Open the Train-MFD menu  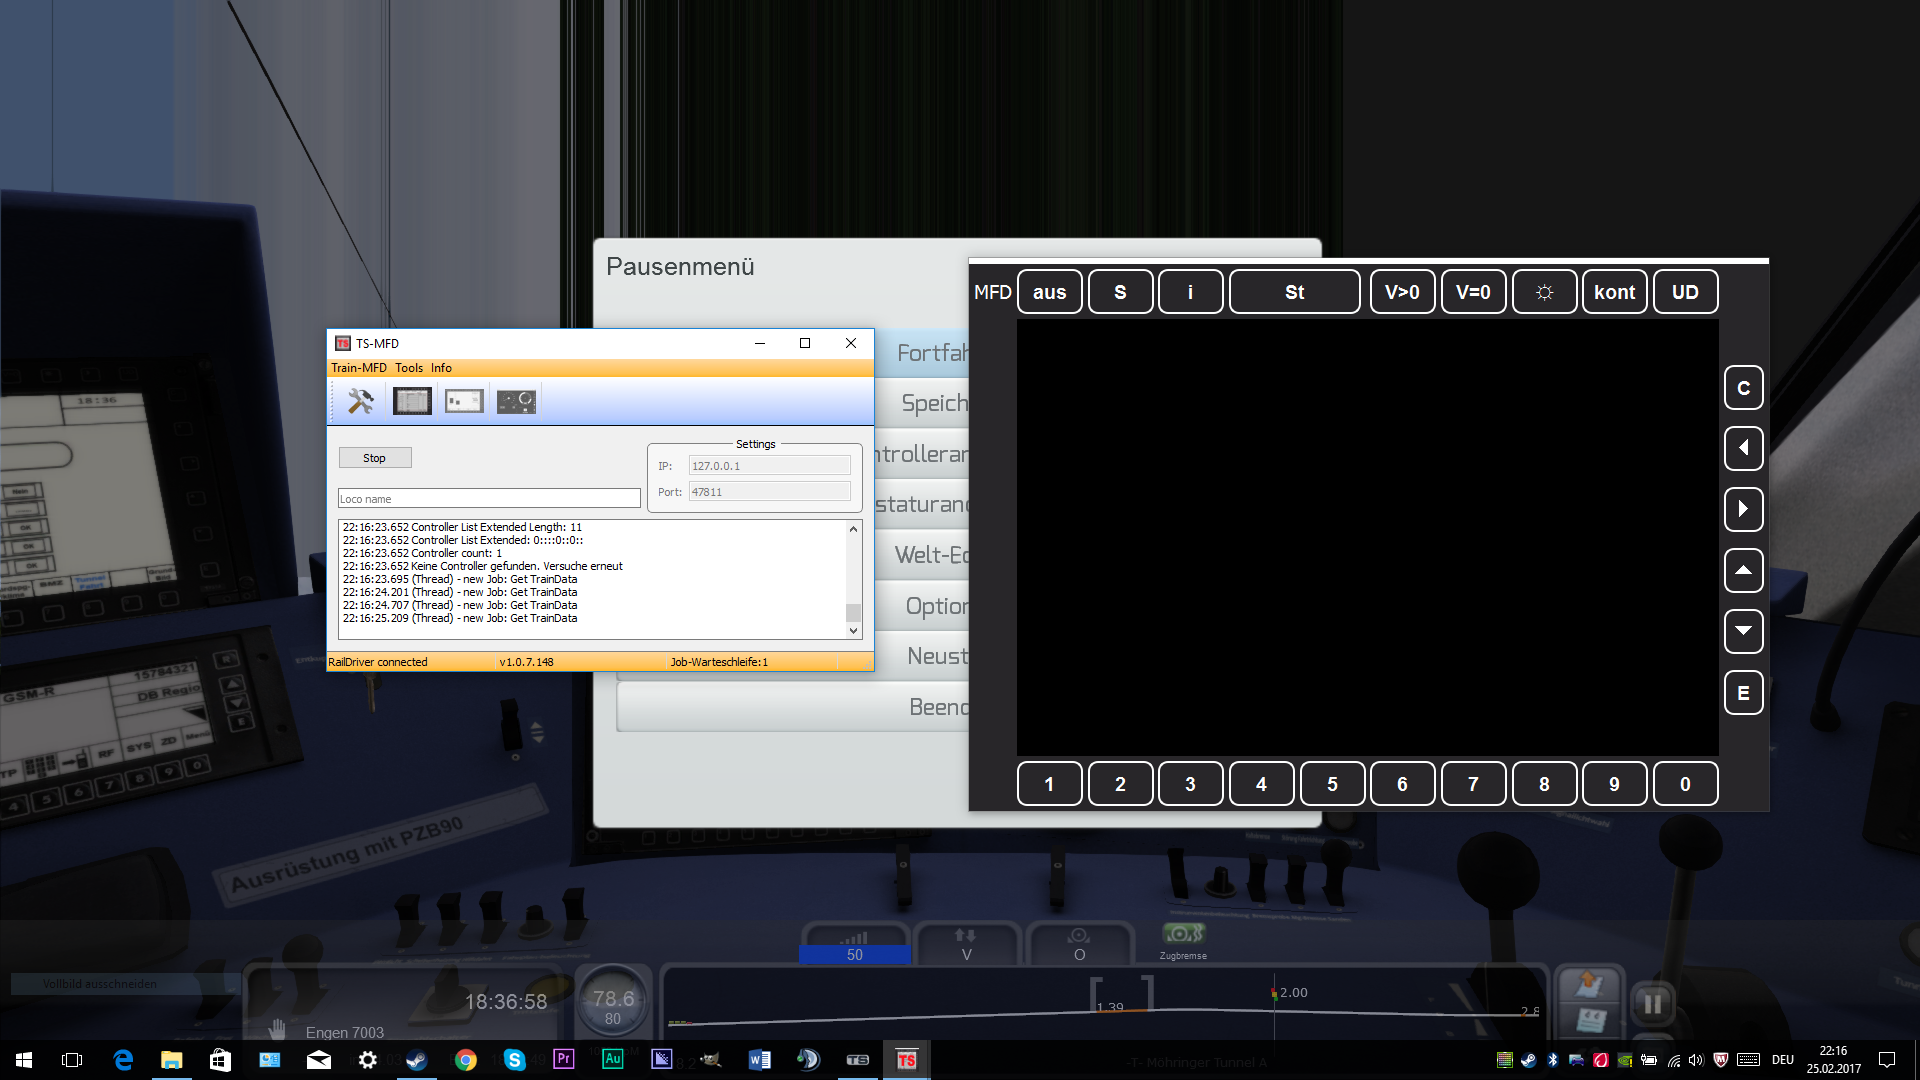358,368
